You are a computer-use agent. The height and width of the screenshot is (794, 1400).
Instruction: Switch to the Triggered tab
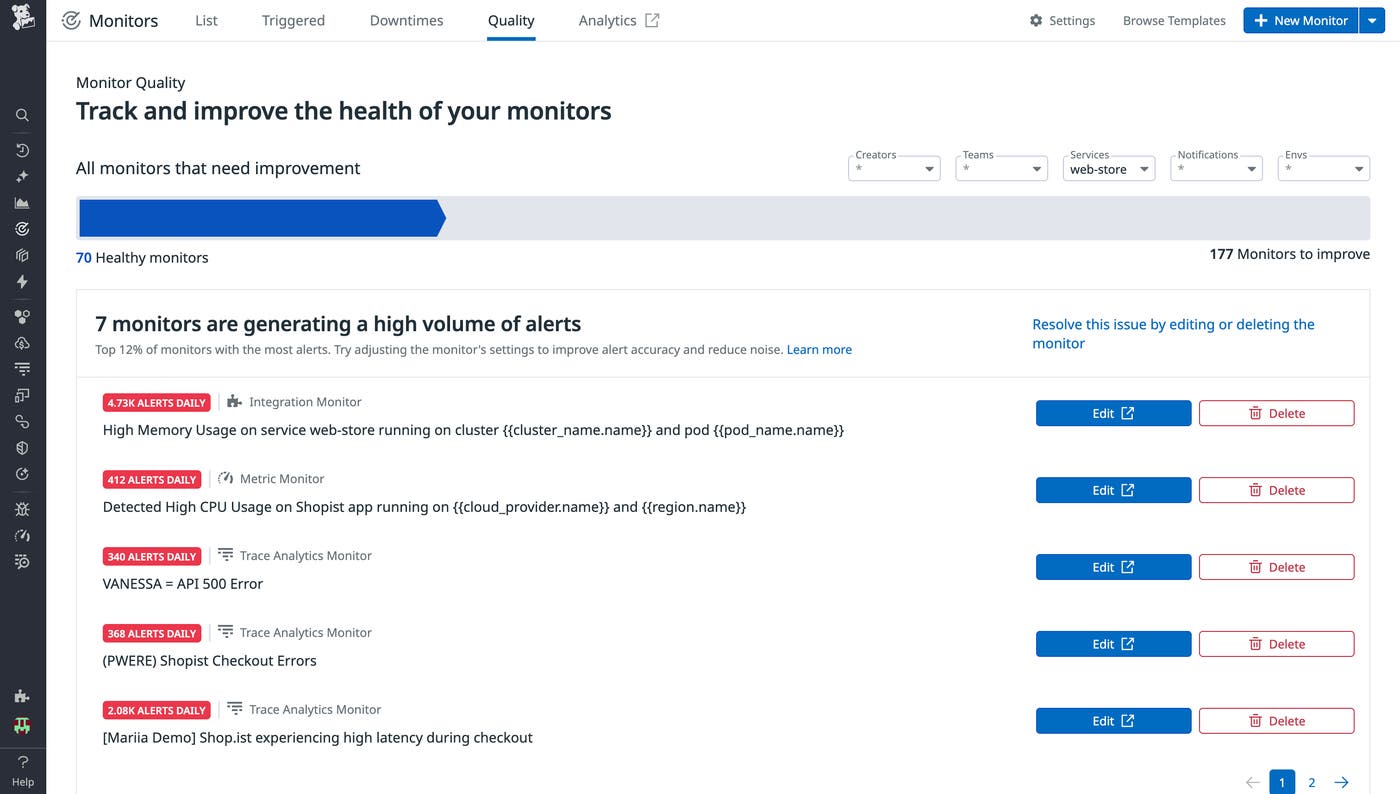tap(293, 20)
